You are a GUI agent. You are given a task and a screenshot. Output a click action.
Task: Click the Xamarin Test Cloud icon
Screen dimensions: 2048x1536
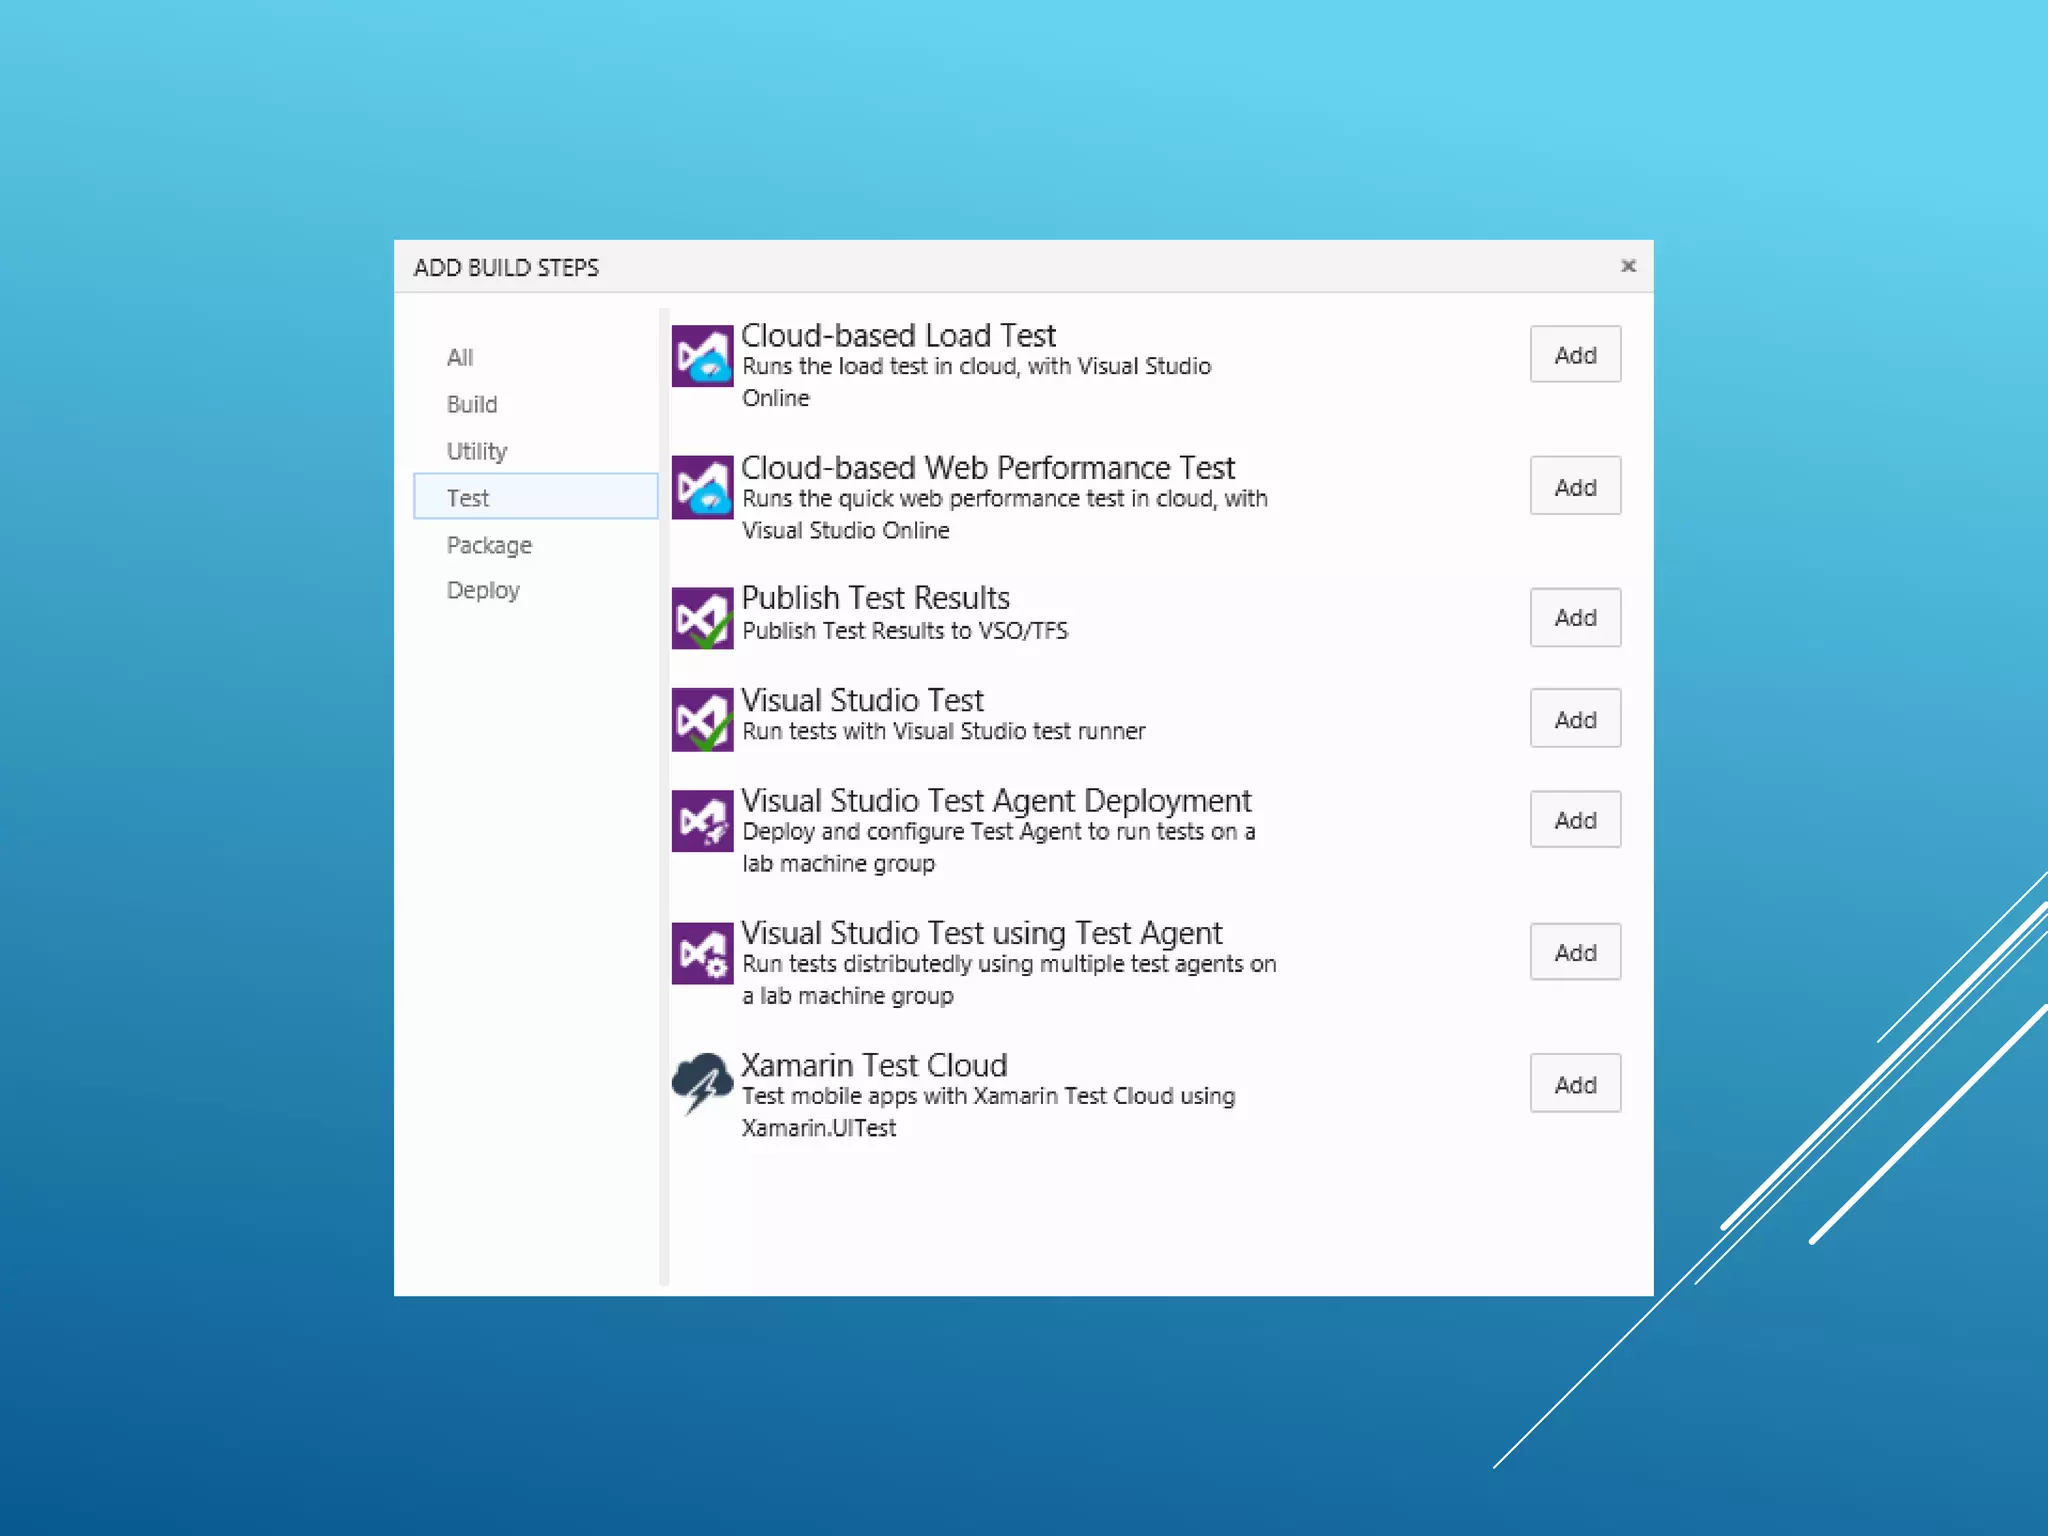point(702,1083)
